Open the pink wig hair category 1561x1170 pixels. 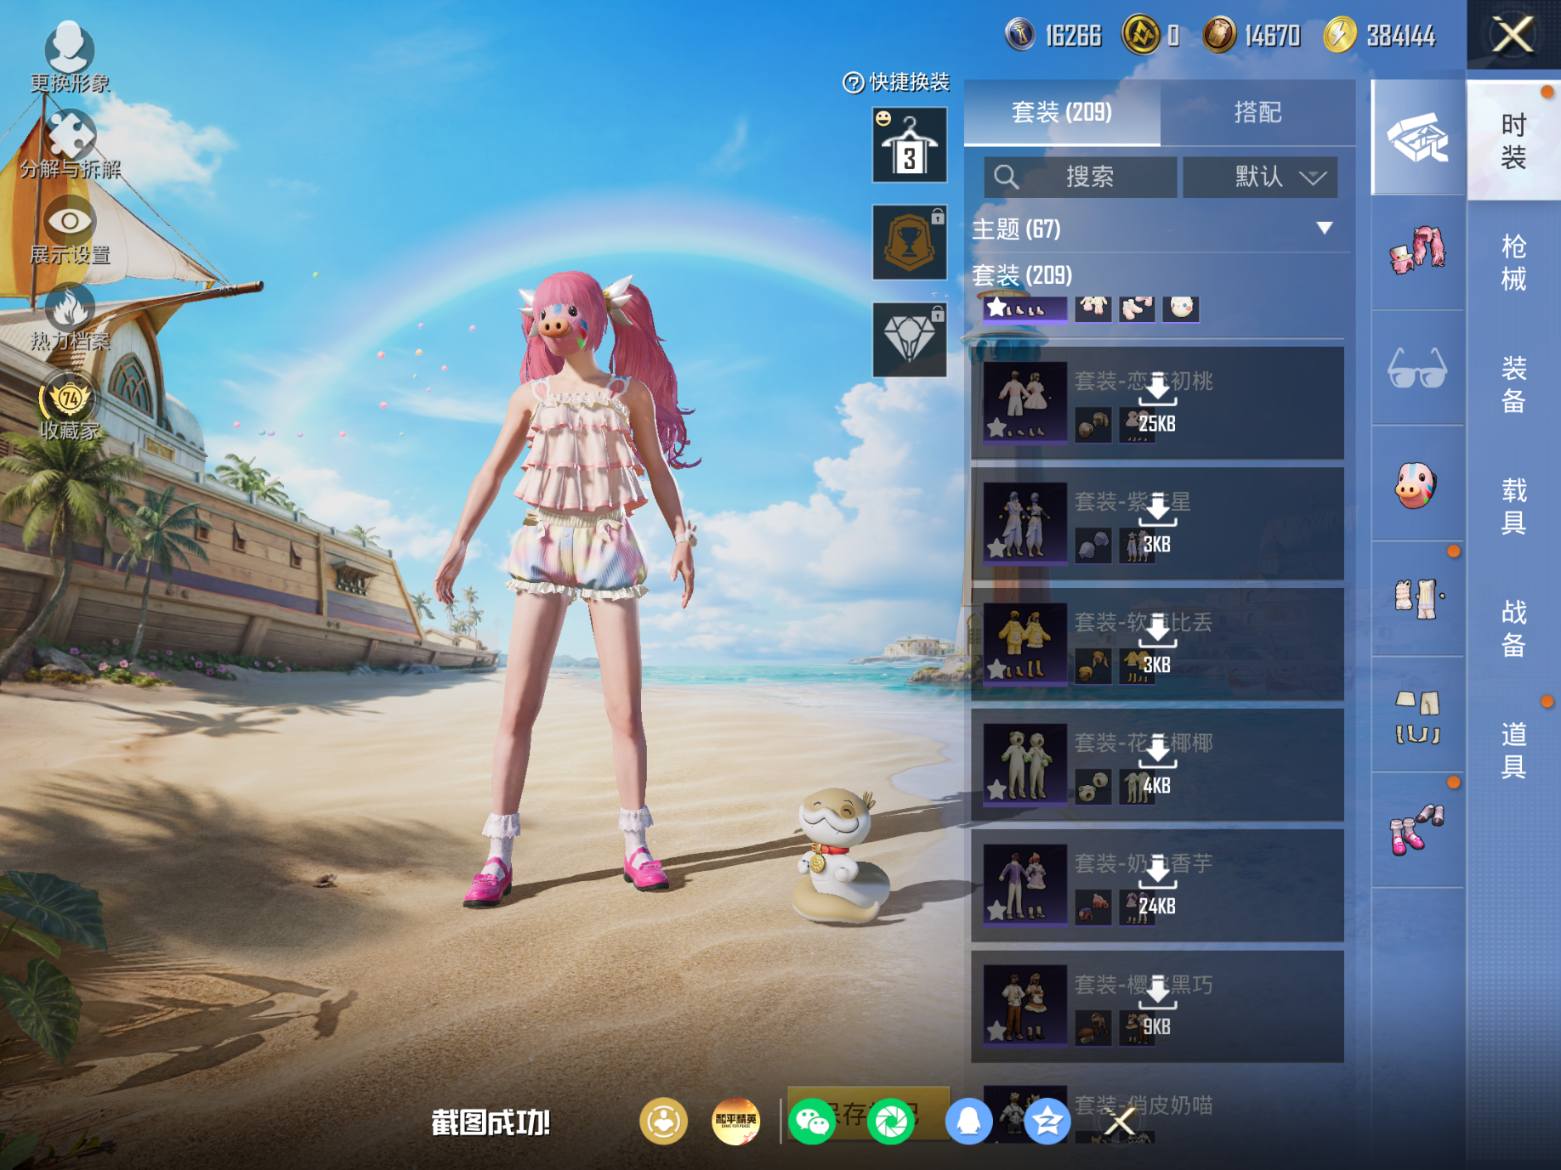click(x=1417, y=251)
